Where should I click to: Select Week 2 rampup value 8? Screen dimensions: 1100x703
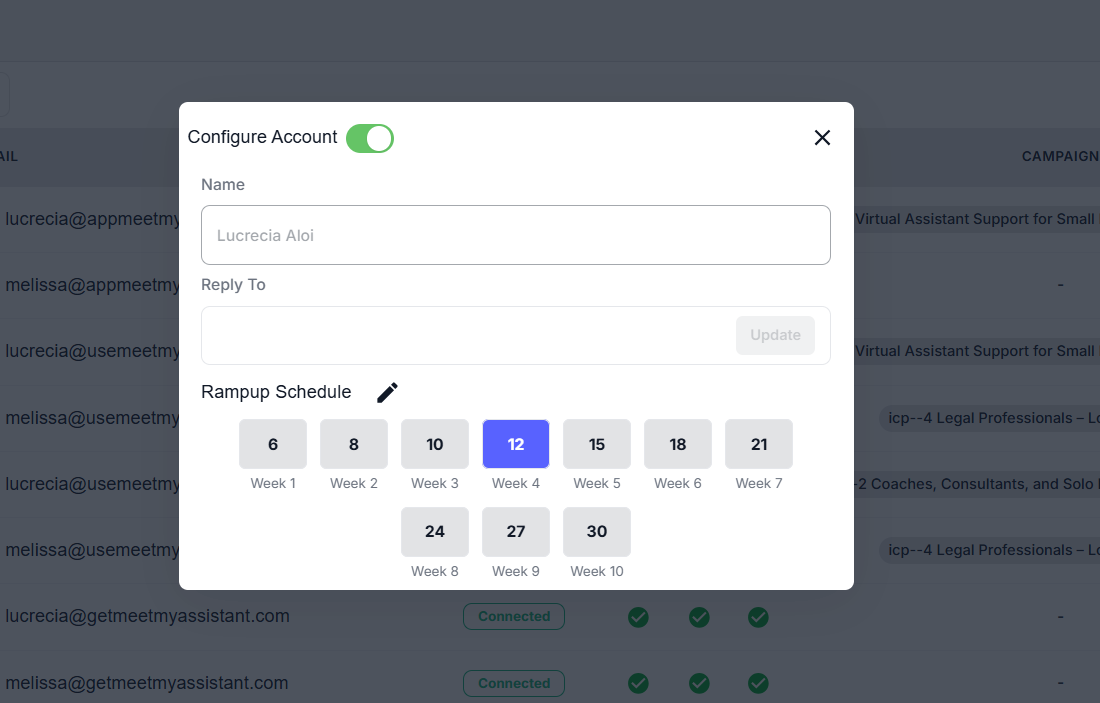tap(354, 444)
